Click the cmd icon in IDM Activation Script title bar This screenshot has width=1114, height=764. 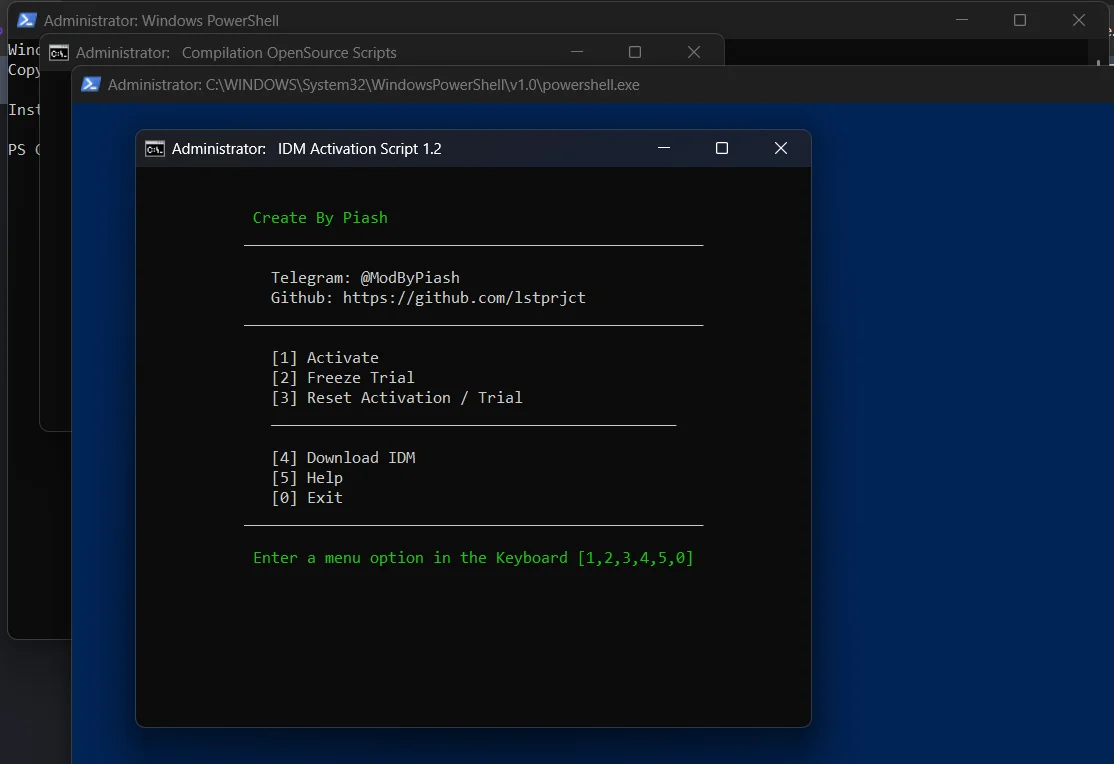[155, 149]
